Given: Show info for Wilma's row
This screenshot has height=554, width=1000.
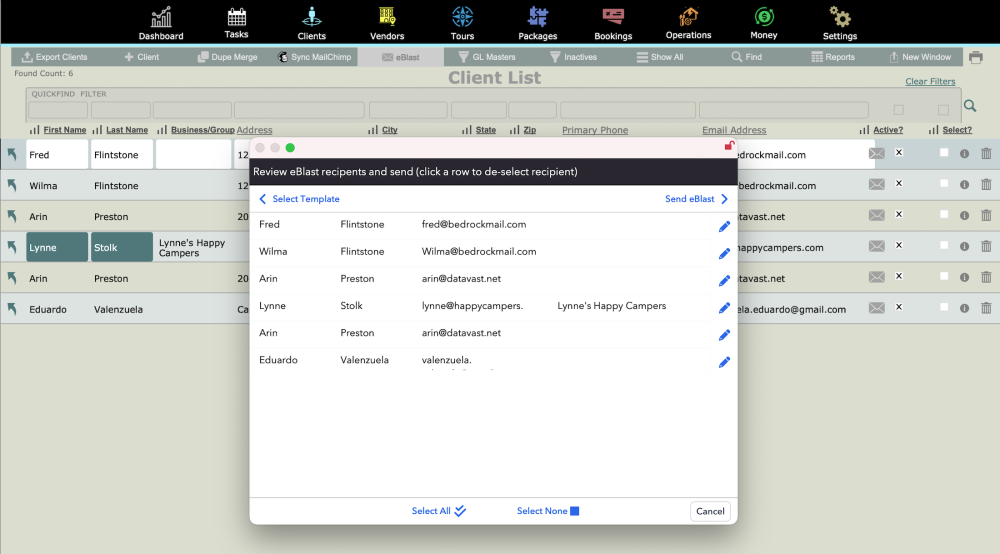Looking at the screenshot, I should point(964,184).
